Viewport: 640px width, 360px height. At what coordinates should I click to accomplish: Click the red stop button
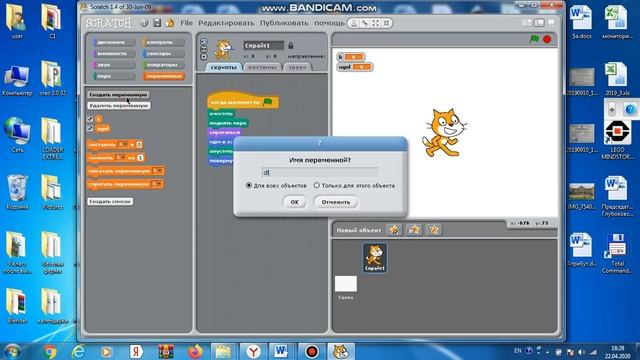pyautogui.click(x=547, y=39)
